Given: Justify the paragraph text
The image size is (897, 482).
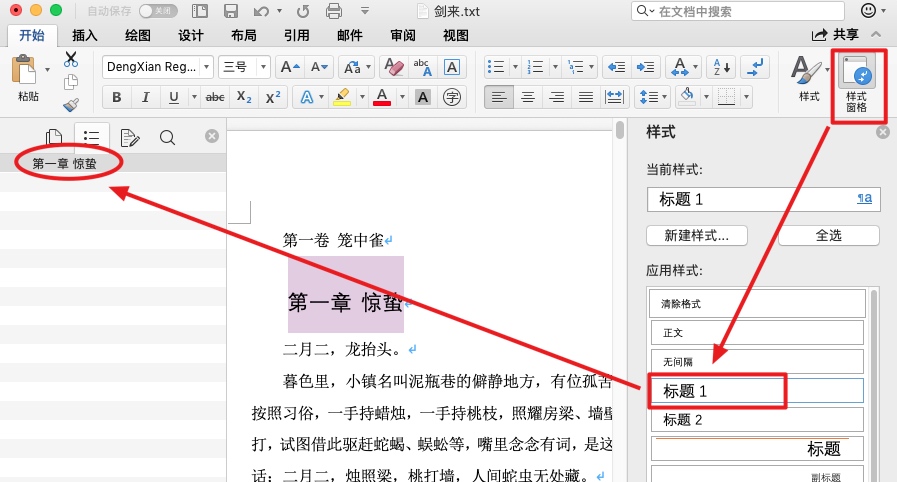Looking at the screenshot, I should point(586,97).
